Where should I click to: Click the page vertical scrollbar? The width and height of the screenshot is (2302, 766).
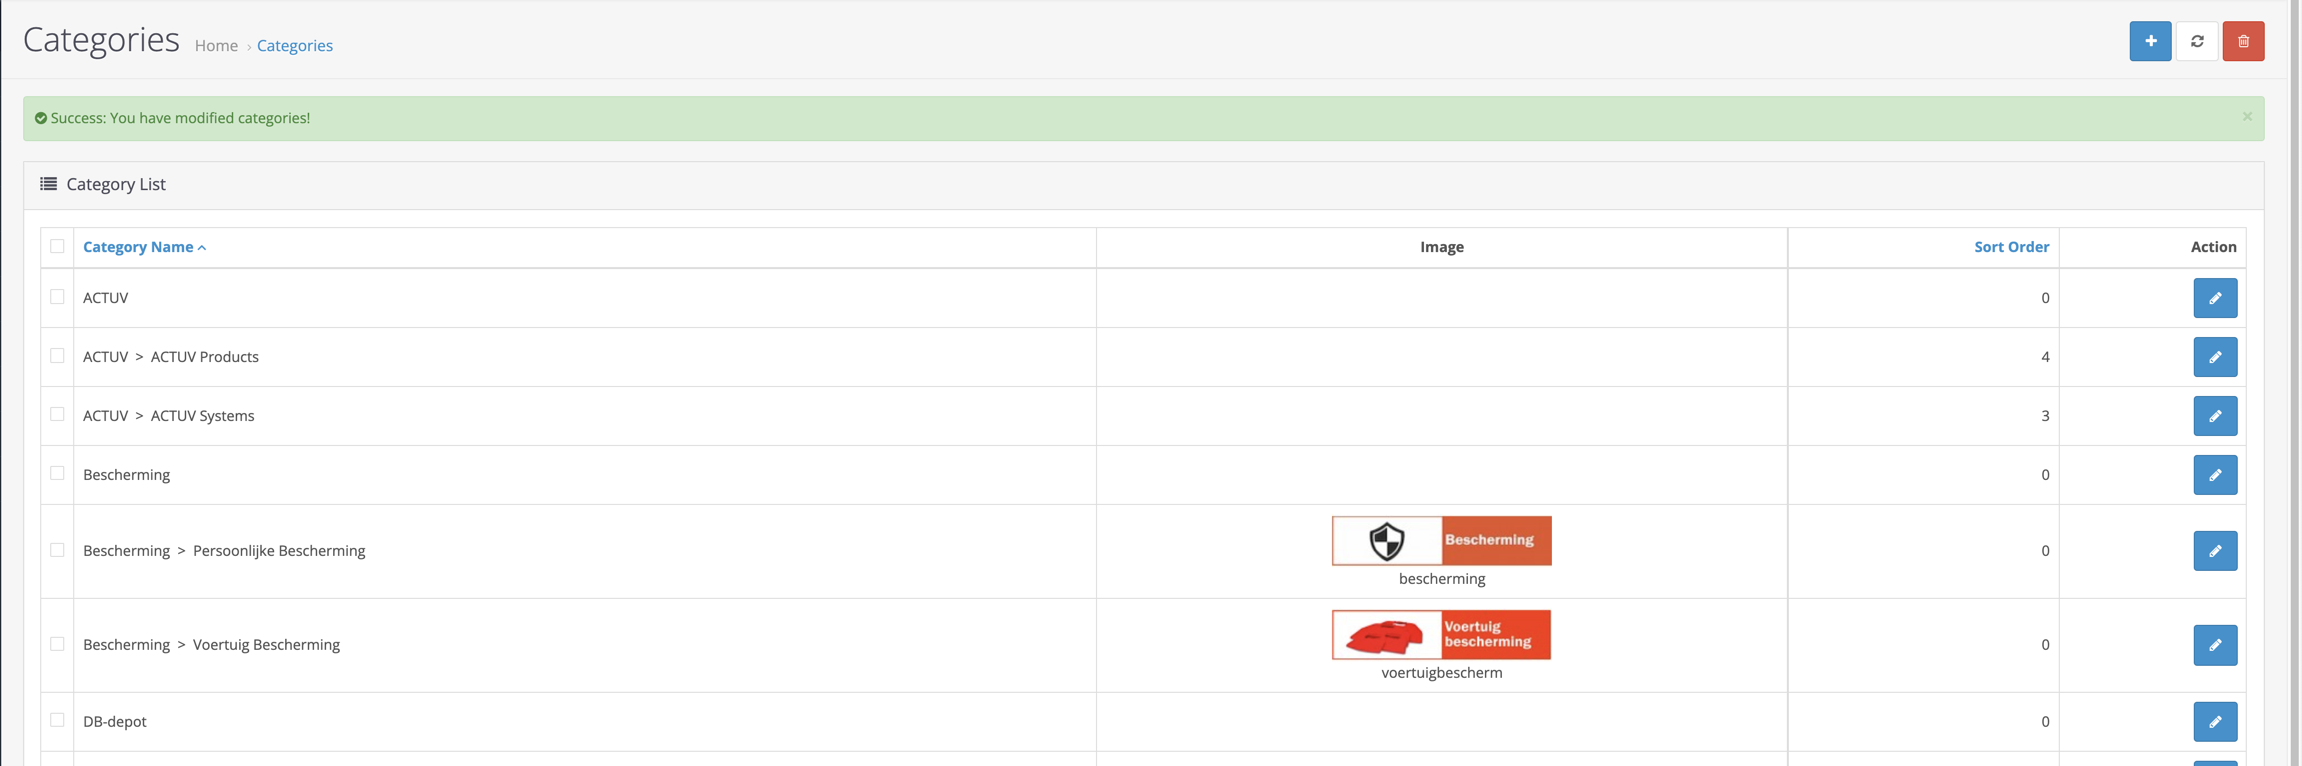click(x=2296, y=383)
